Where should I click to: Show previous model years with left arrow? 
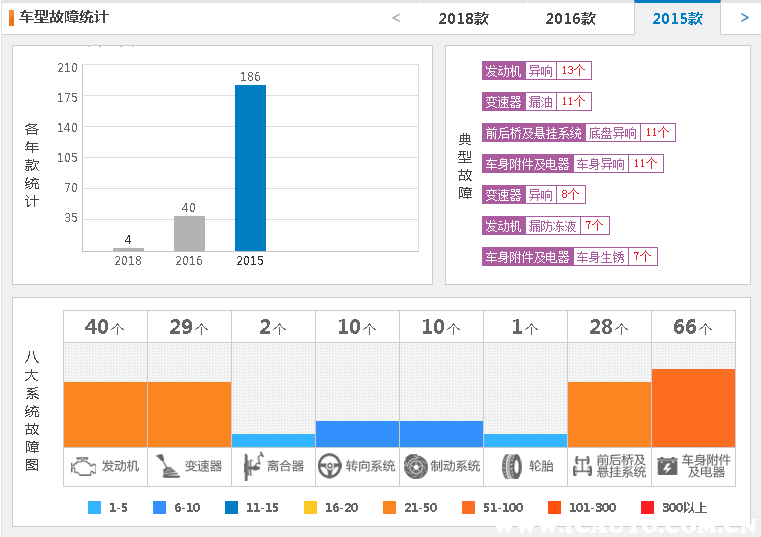(x=396, y=17)
